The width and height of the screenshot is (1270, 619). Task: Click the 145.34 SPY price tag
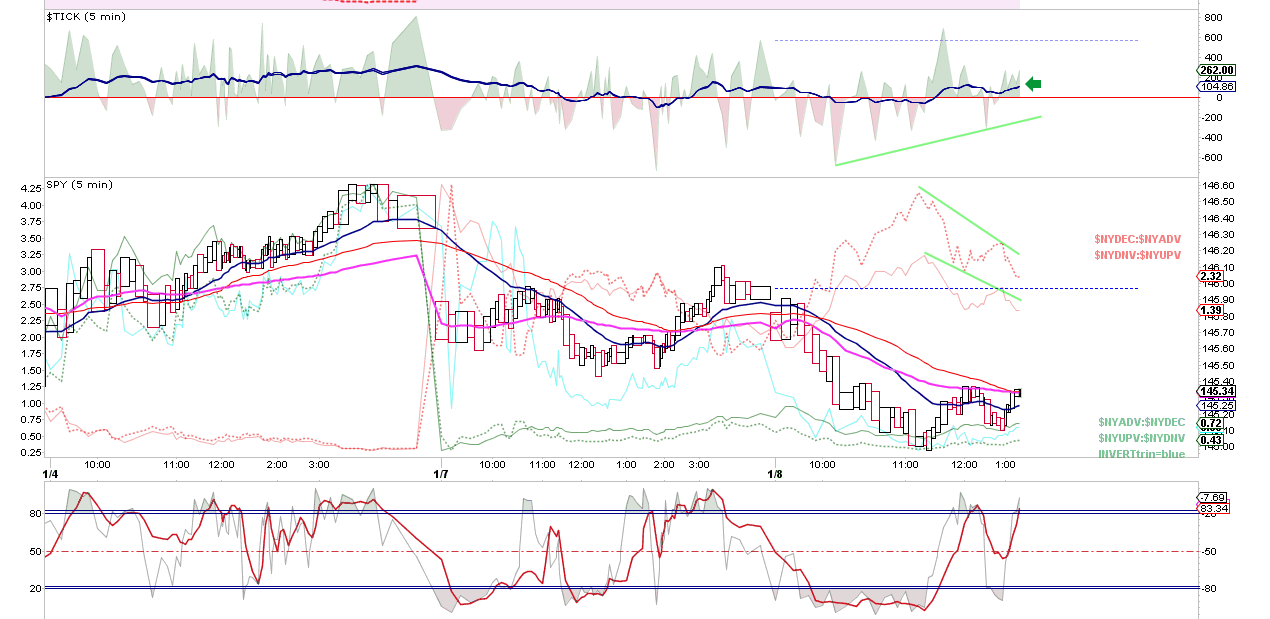(x=1217, y=391)
